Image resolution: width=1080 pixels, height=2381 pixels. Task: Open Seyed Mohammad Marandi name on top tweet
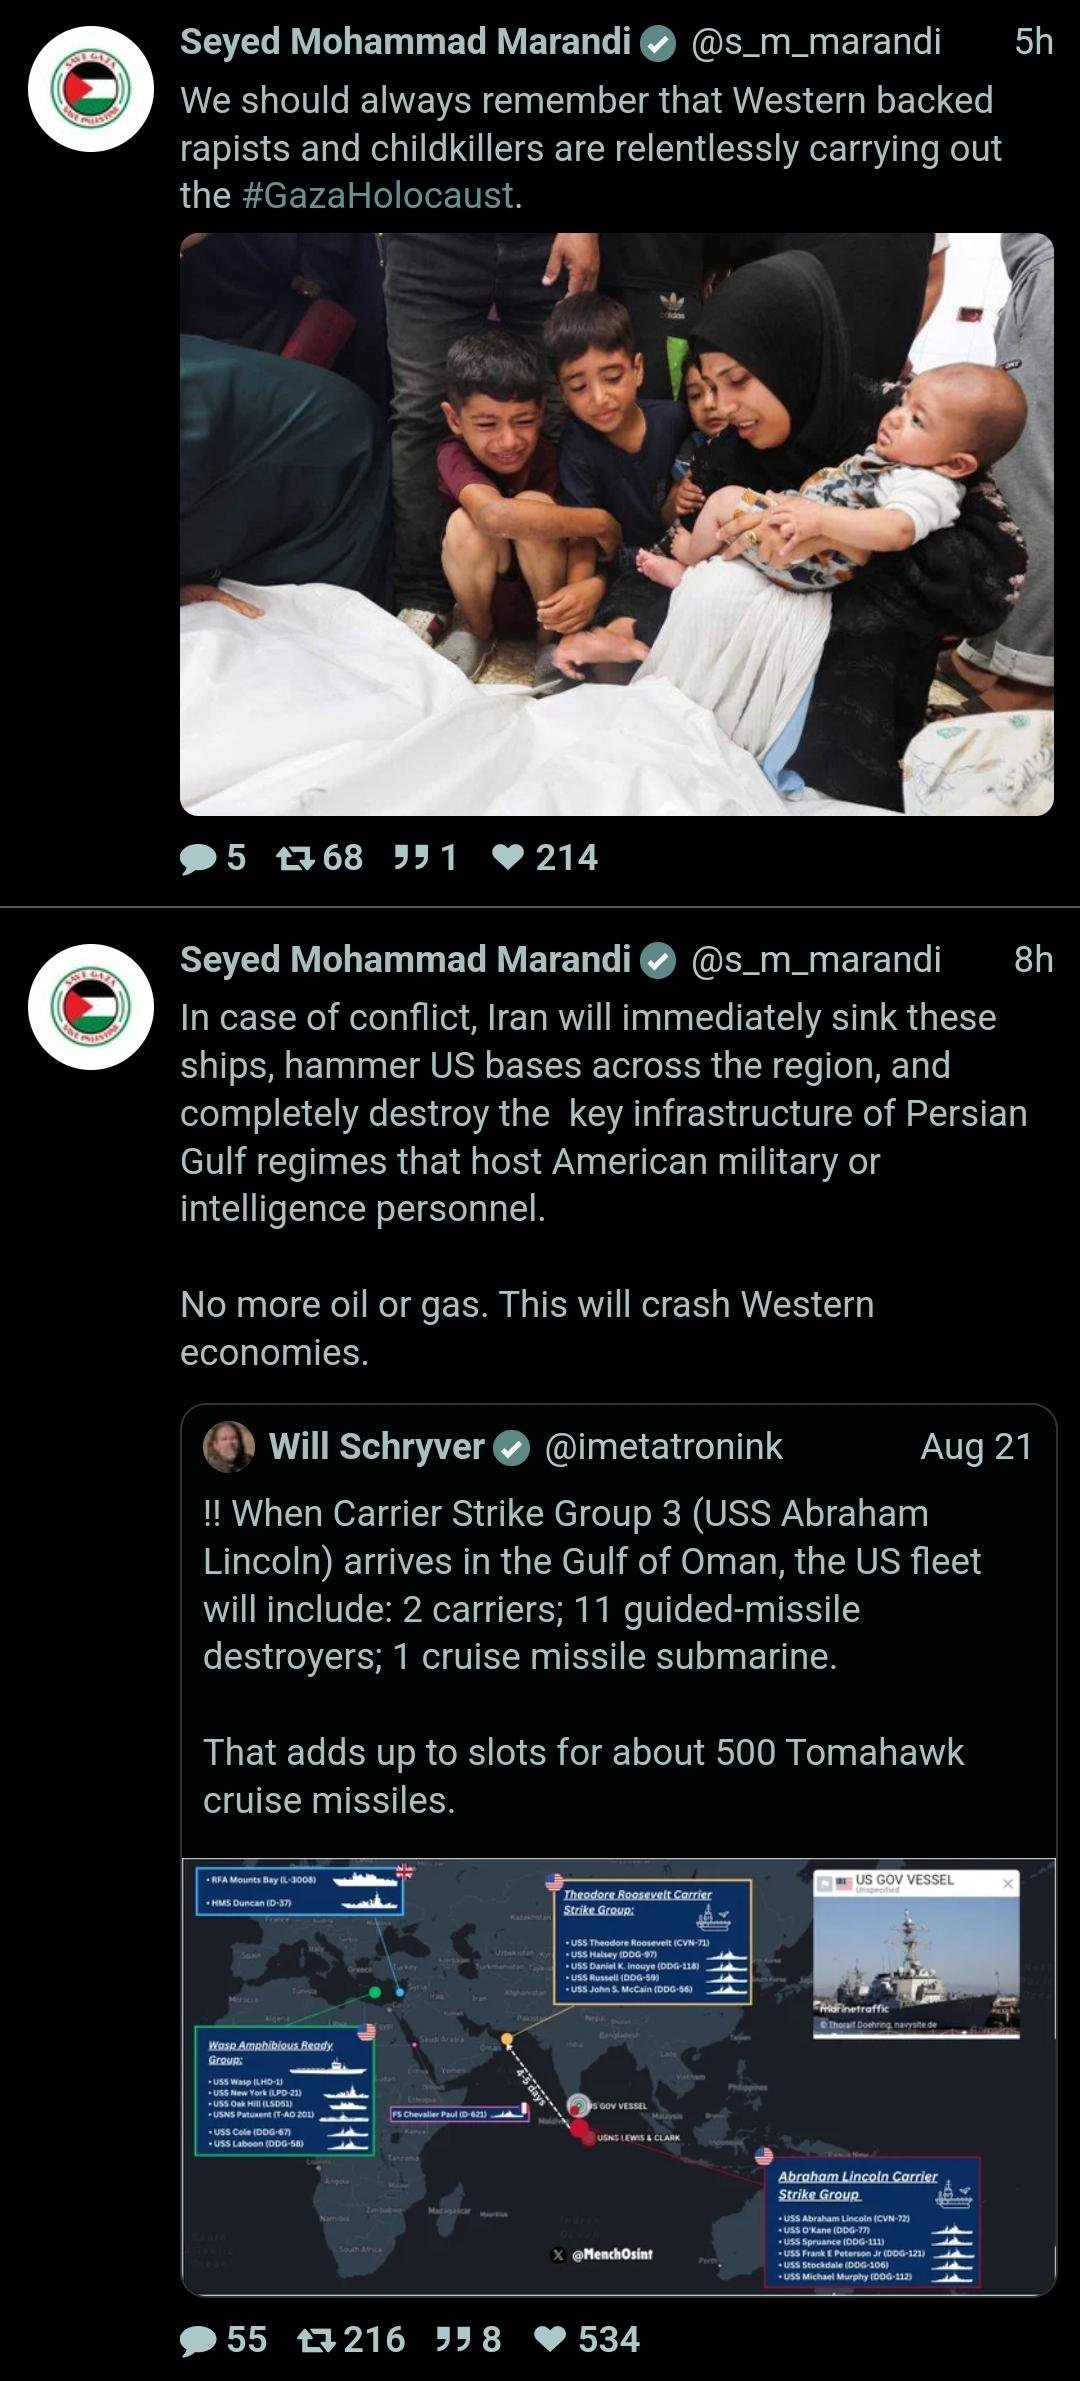(405, 42)
